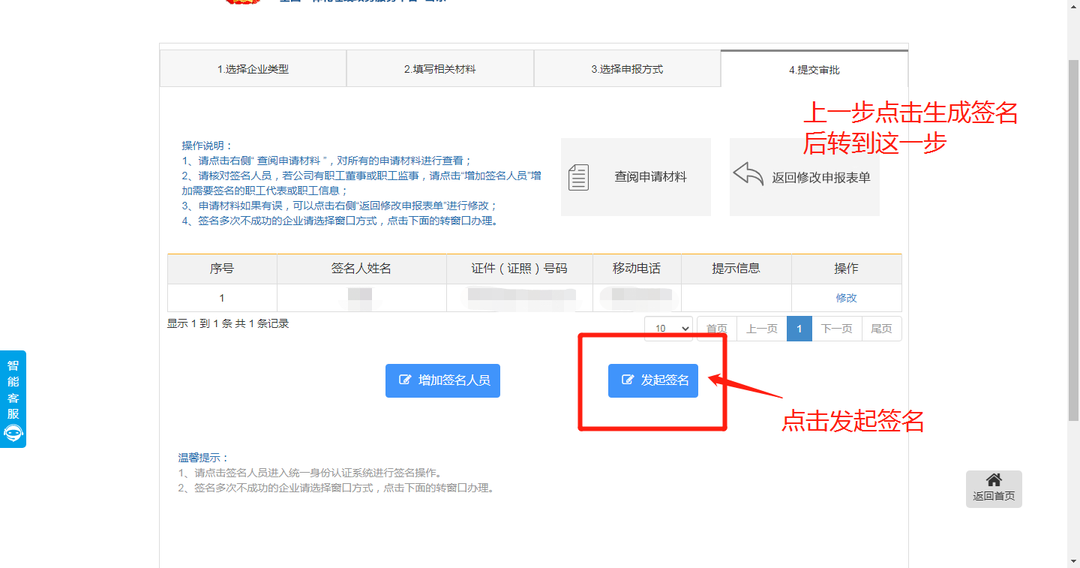Screen dimensions: 1080x568
Task: Click 下一页 pagination button
Action: [836, 328]
